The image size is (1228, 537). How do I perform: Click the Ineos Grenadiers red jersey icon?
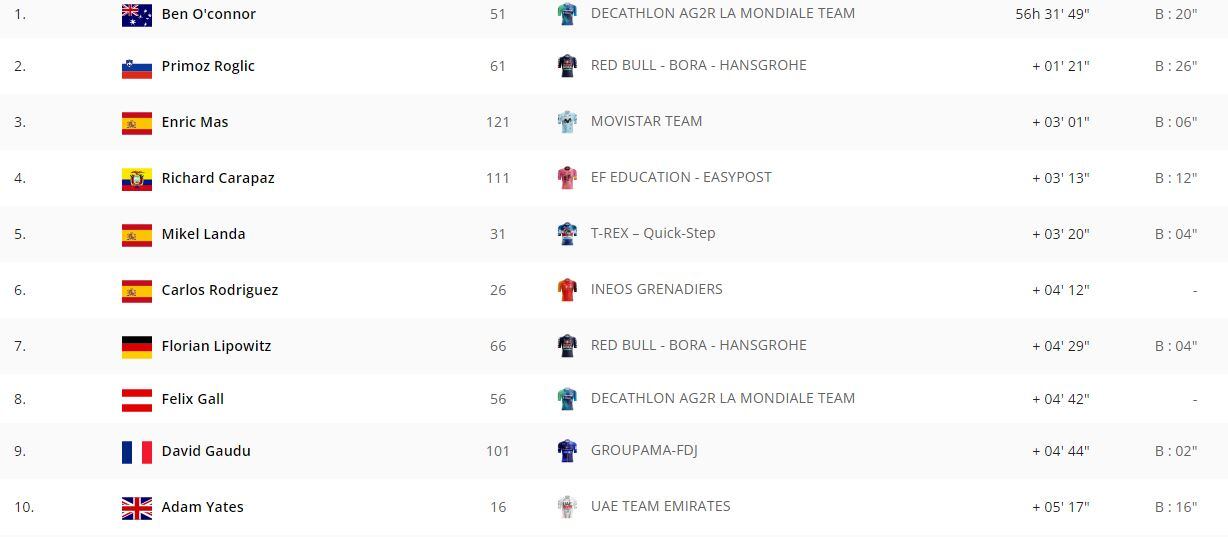tap(567, 290)
